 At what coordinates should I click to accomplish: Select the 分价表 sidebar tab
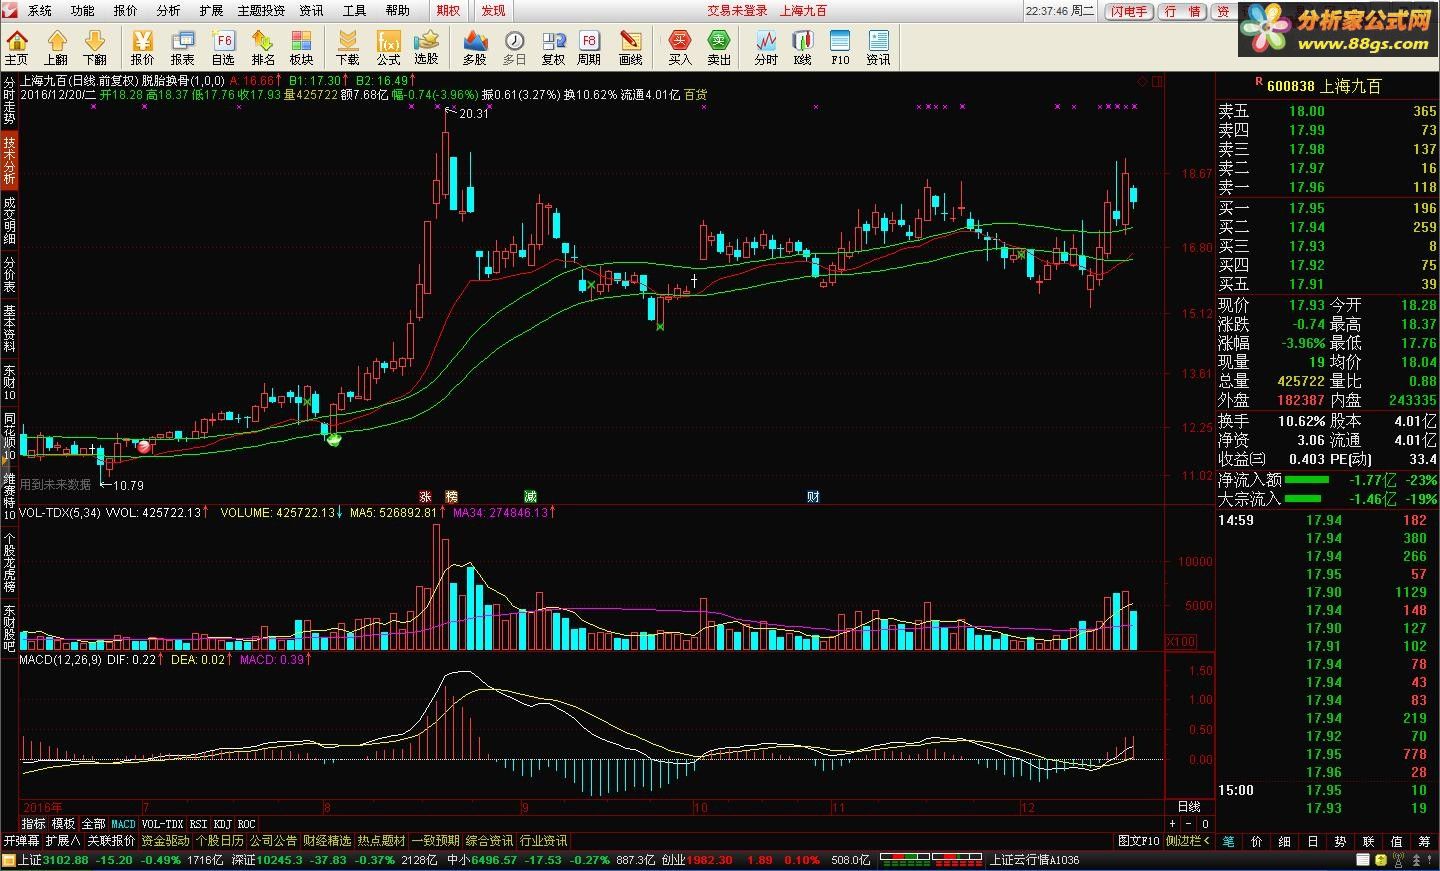tap(9, 273)
